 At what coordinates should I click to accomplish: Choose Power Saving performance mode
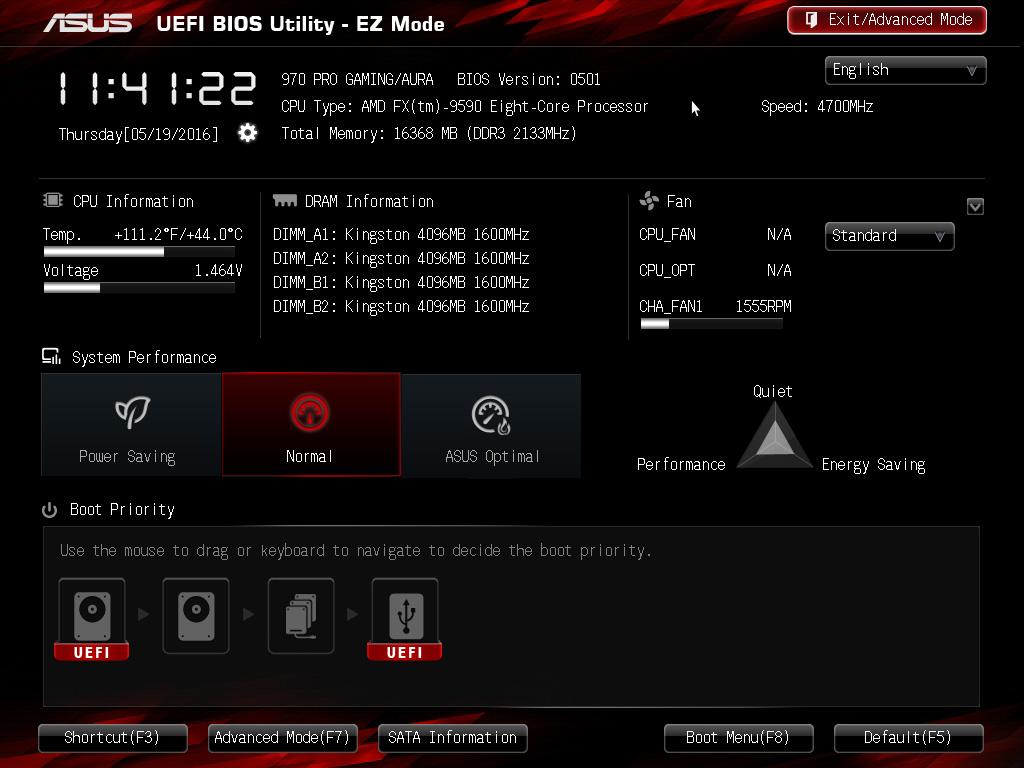point(131,425)
